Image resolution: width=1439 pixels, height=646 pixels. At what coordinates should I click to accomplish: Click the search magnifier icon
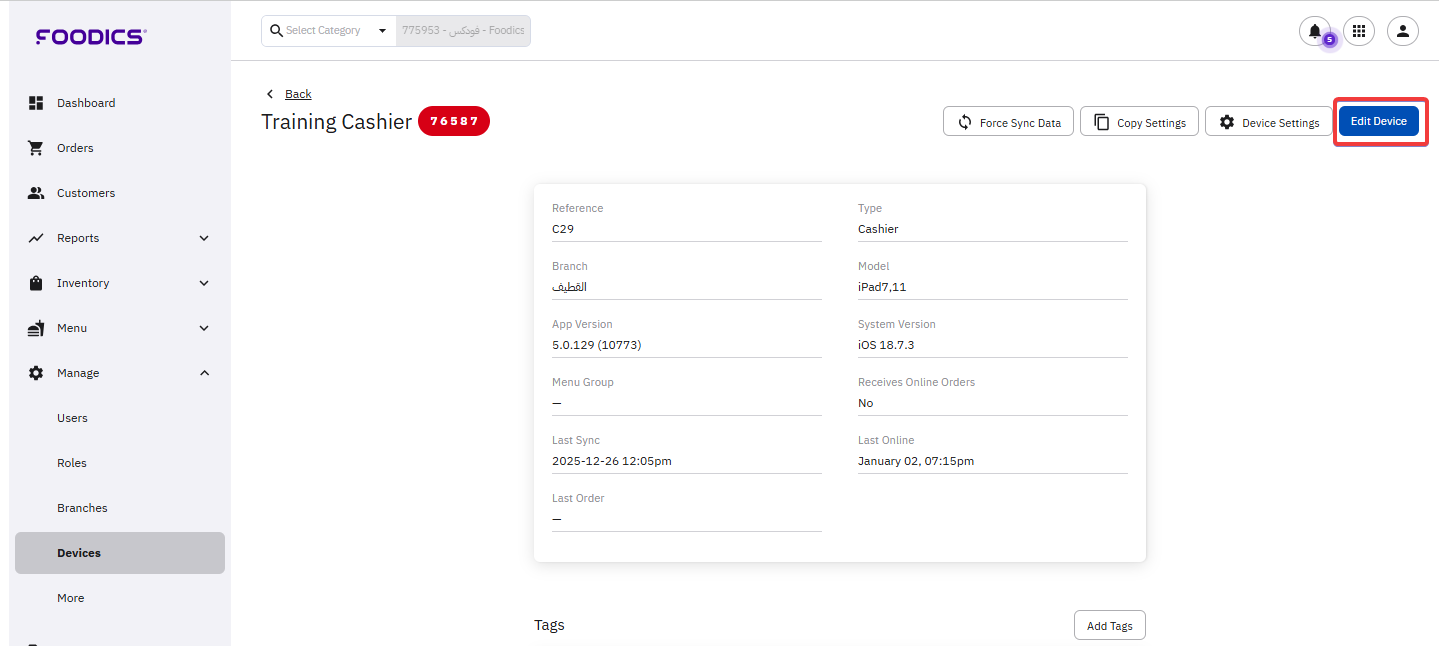276,31
